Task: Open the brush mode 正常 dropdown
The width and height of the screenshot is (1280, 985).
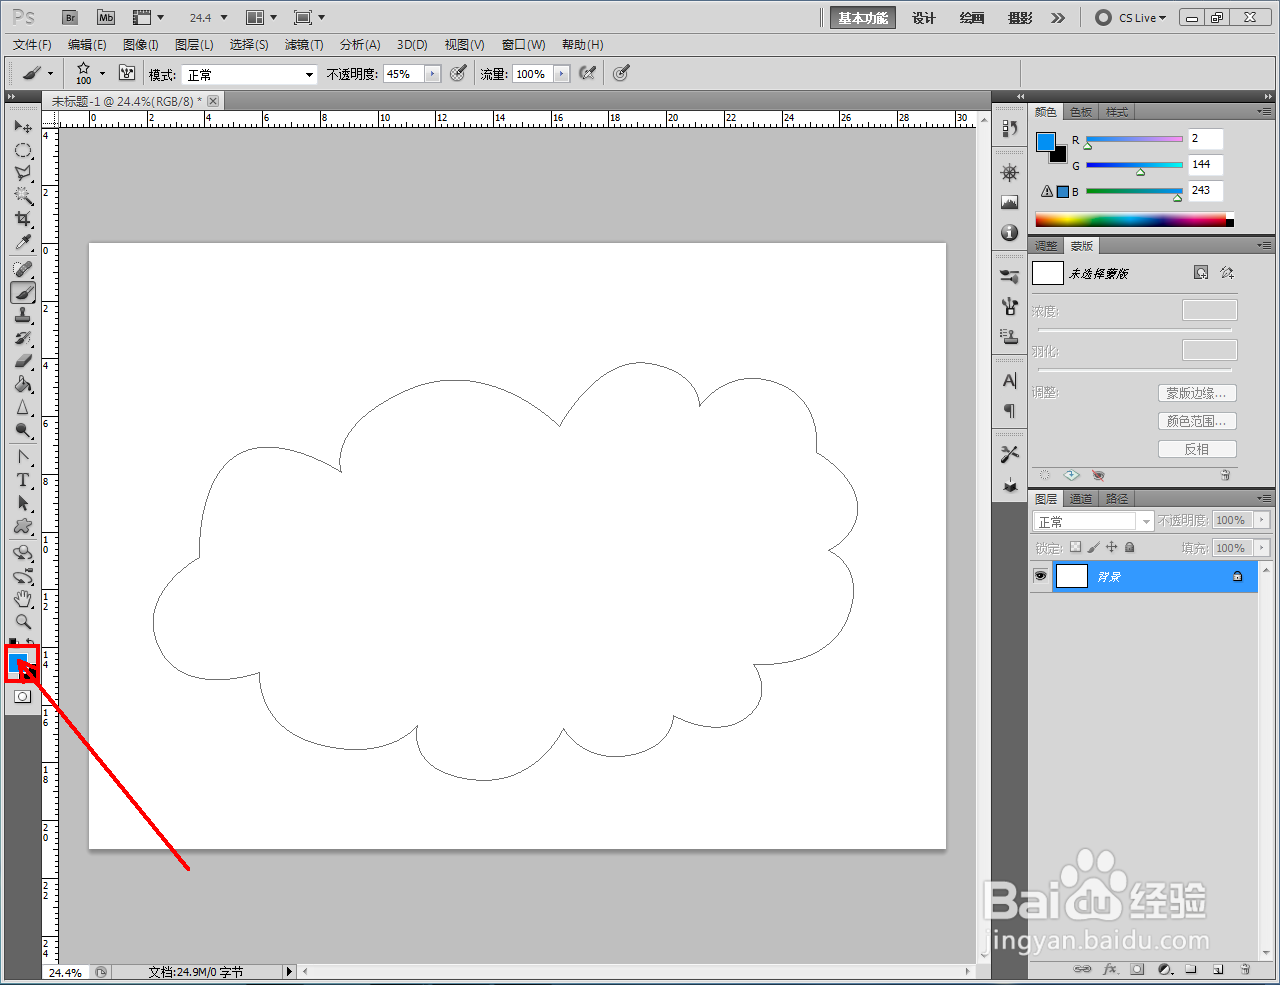Action: click(249, 74)
